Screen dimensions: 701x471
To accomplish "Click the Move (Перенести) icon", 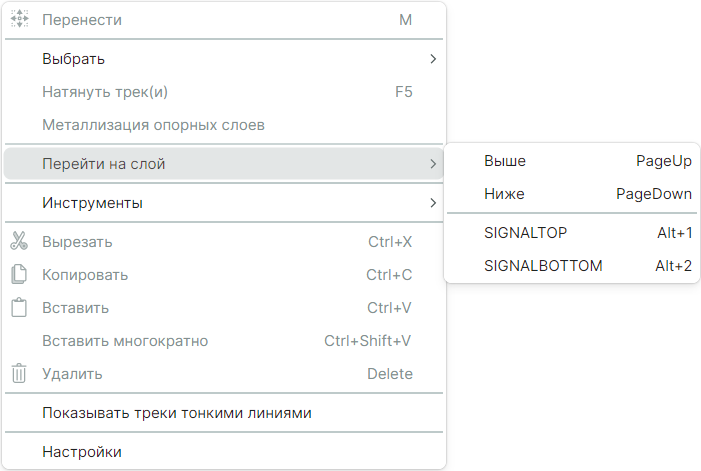I will (x=19, y=20).
